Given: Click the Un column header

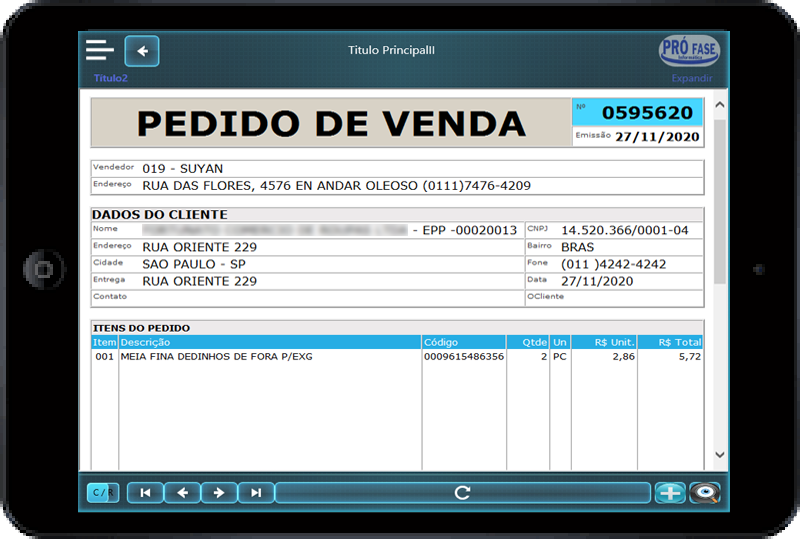Looking at the screenshot, I should pos(560,342).
